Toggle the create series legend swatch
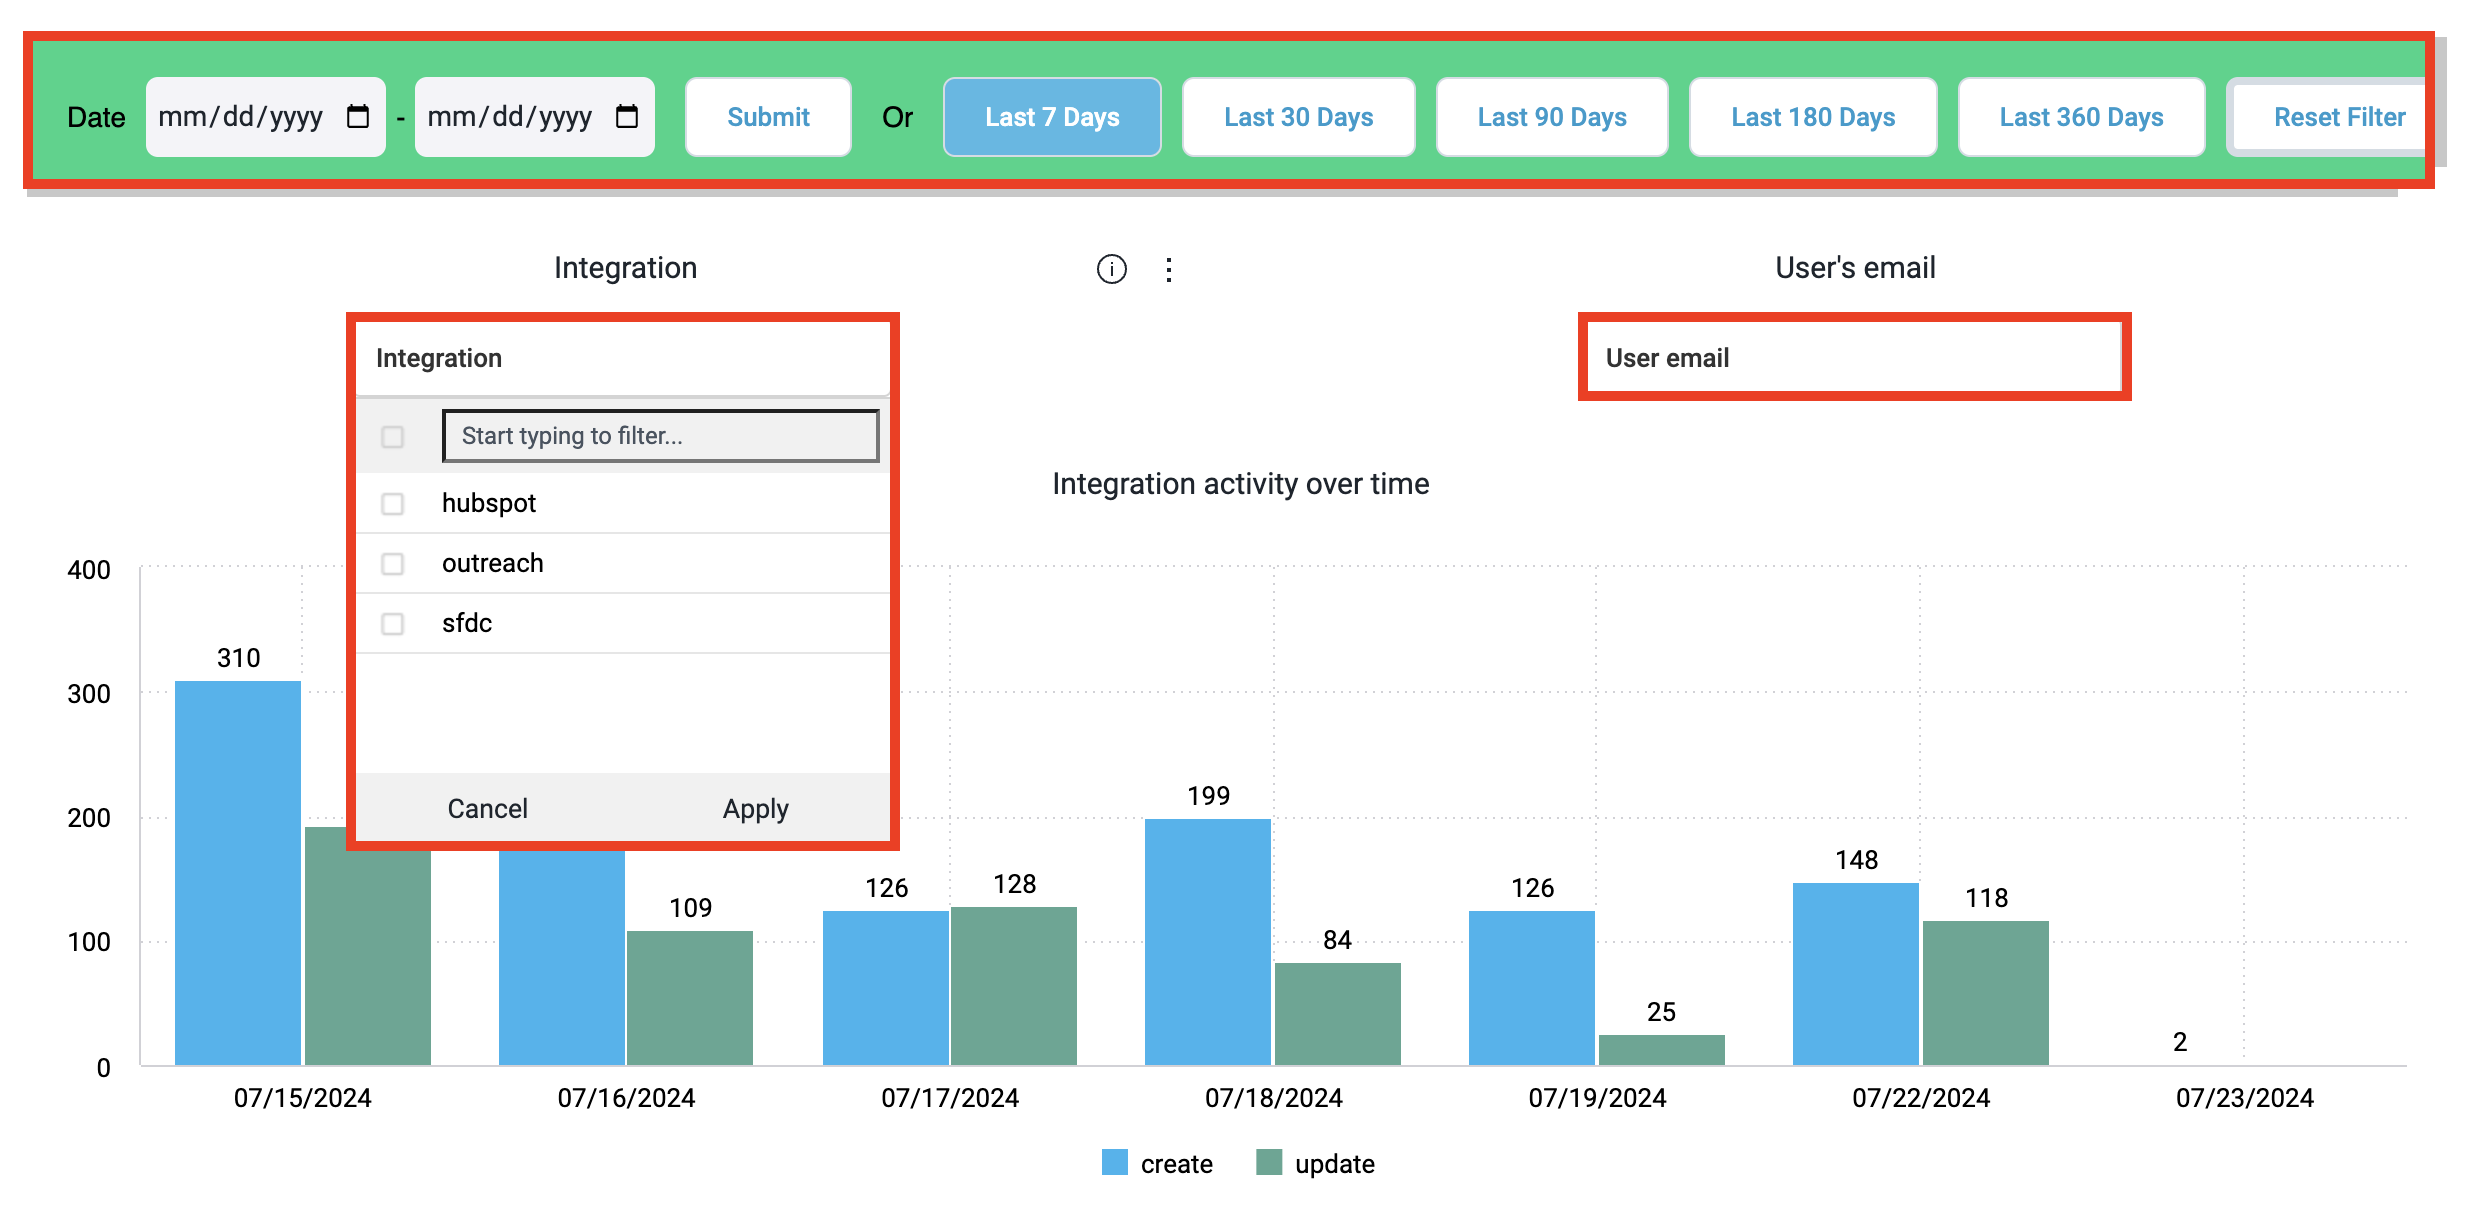 tap(1115, 1162)
